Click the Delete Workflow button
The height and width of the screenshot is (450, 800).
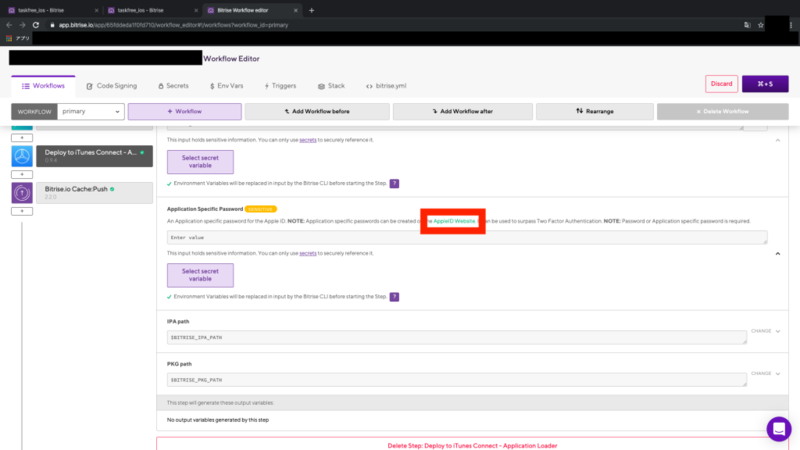pyautogui.click(x=722, y=111)
